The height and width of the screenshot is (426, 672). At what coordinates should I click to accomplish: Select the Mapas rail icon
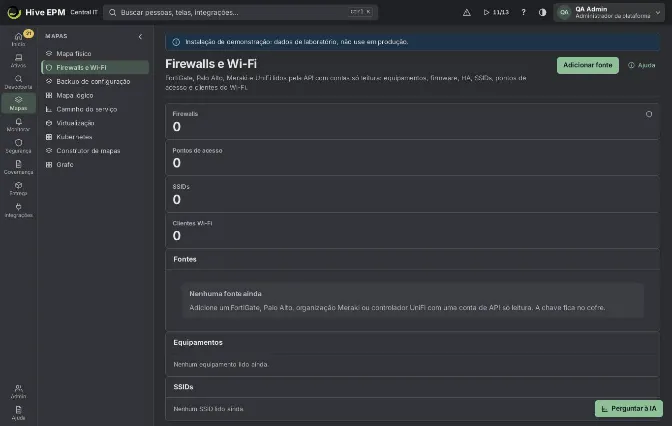(18, 103)
